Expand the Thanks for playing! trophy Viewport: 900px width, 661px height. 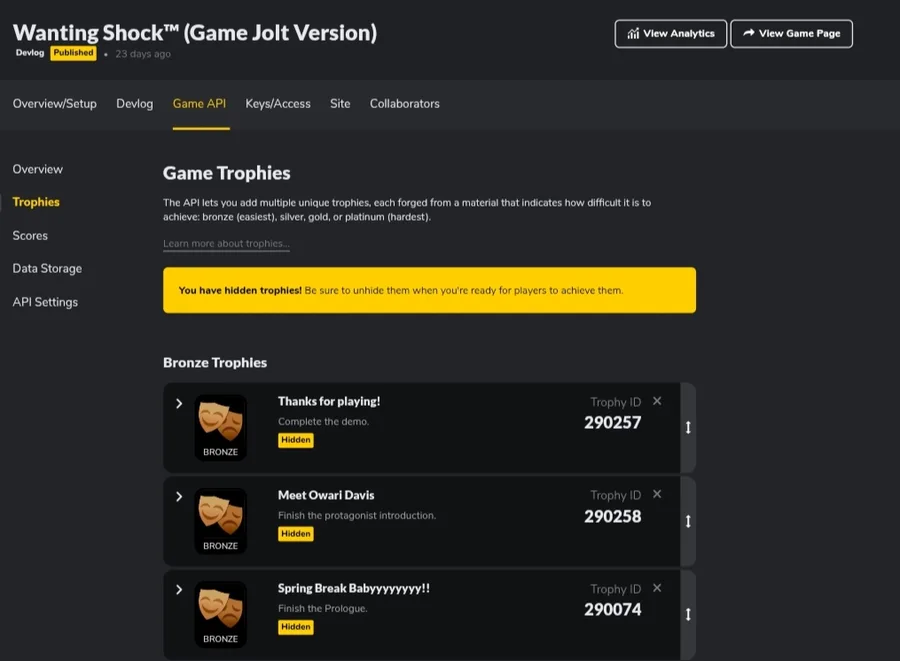(x=179, y=403)
